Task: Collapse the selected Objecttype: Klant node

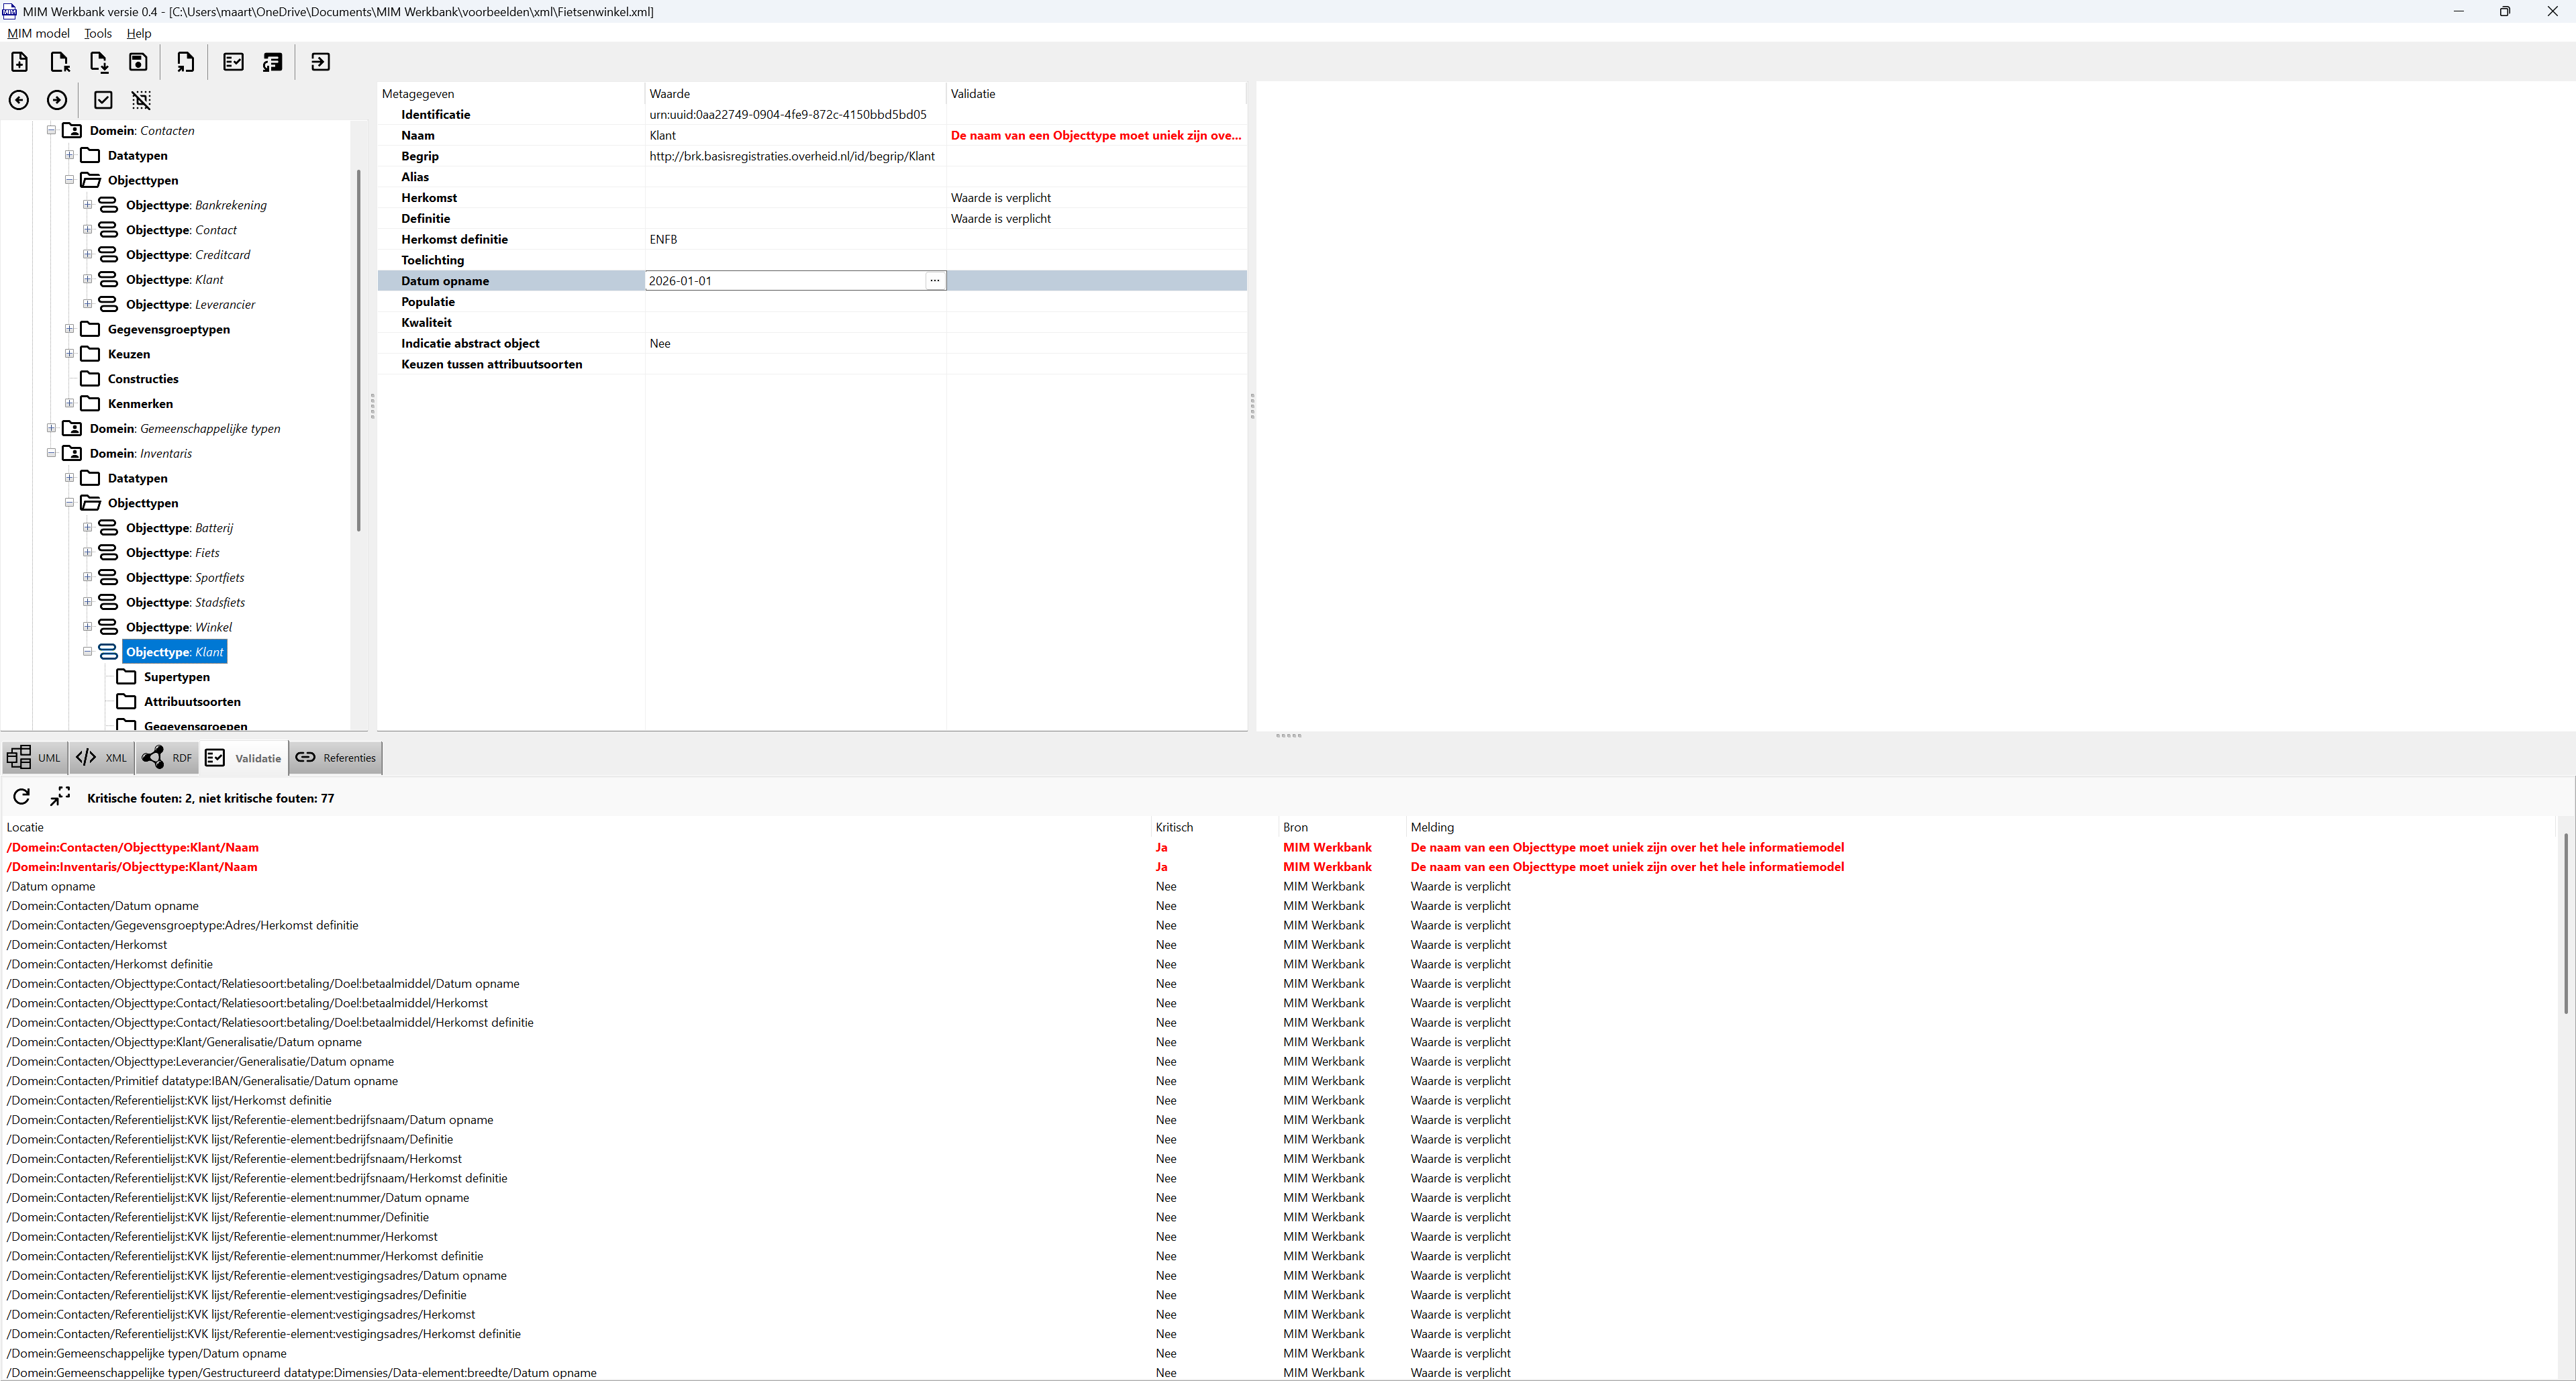Action: click(x=88, y=652)
